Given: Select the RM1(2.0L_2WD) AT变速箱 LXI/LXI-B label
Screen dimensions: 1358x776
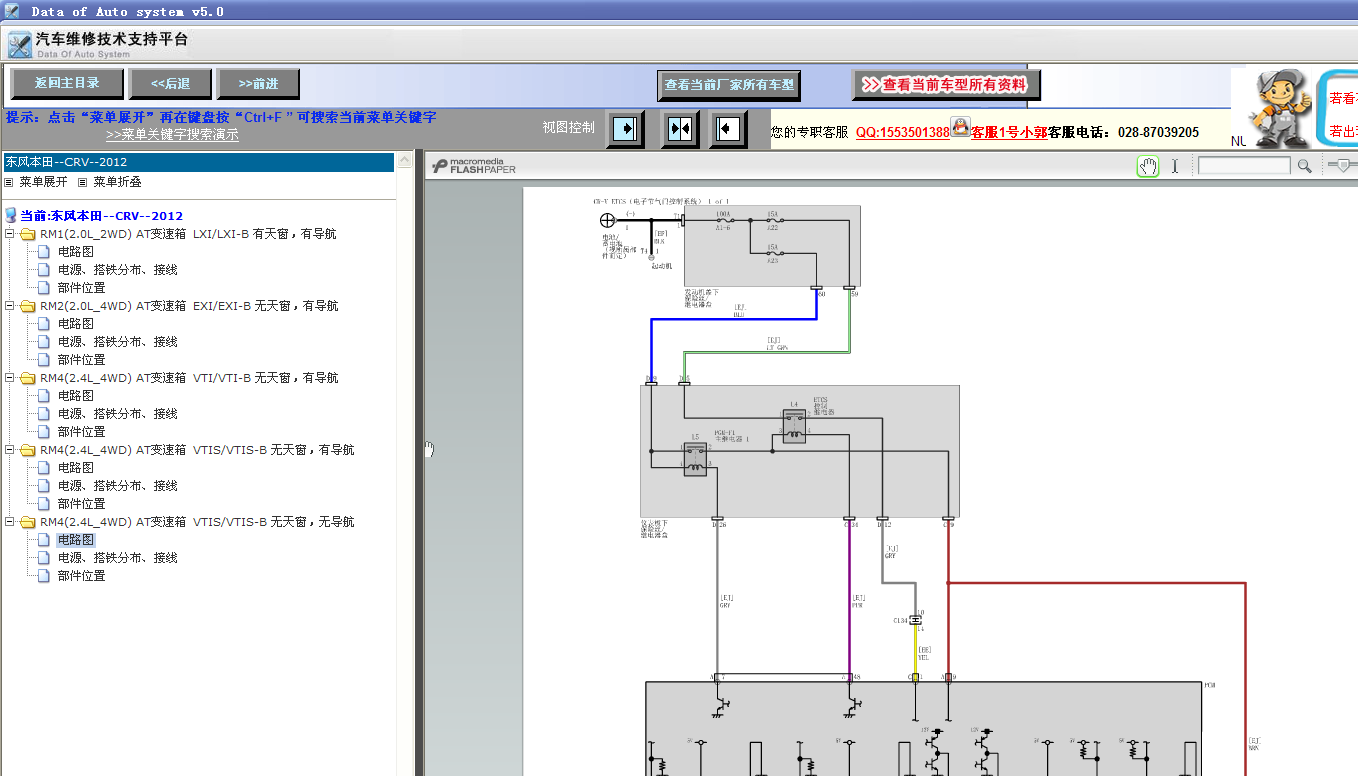Looking at the screenshot, I should pos(188,234).
